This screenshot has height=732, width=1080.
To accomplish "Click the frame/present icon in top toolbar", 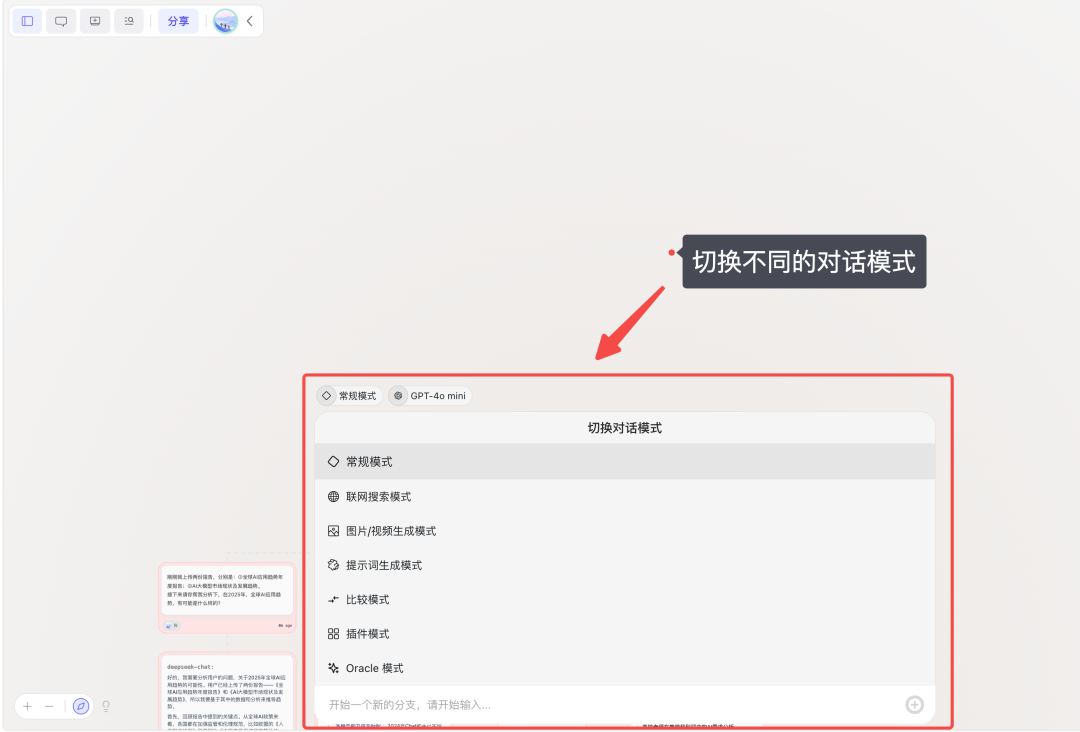I will coord(94,21).
